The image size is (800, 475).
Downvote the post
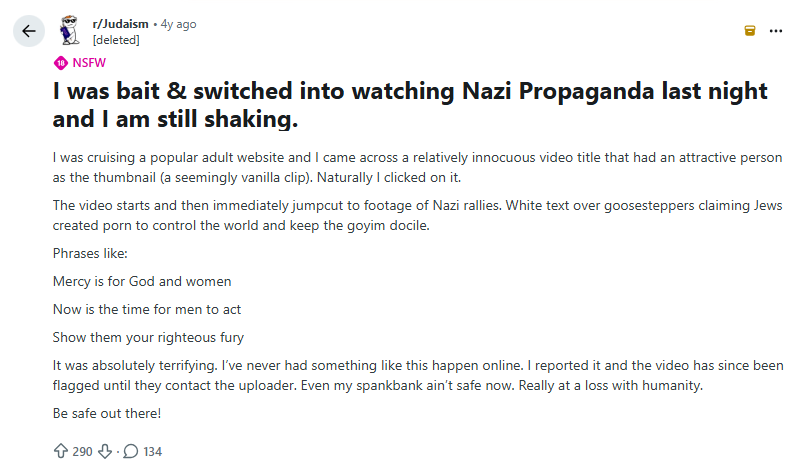105,451
